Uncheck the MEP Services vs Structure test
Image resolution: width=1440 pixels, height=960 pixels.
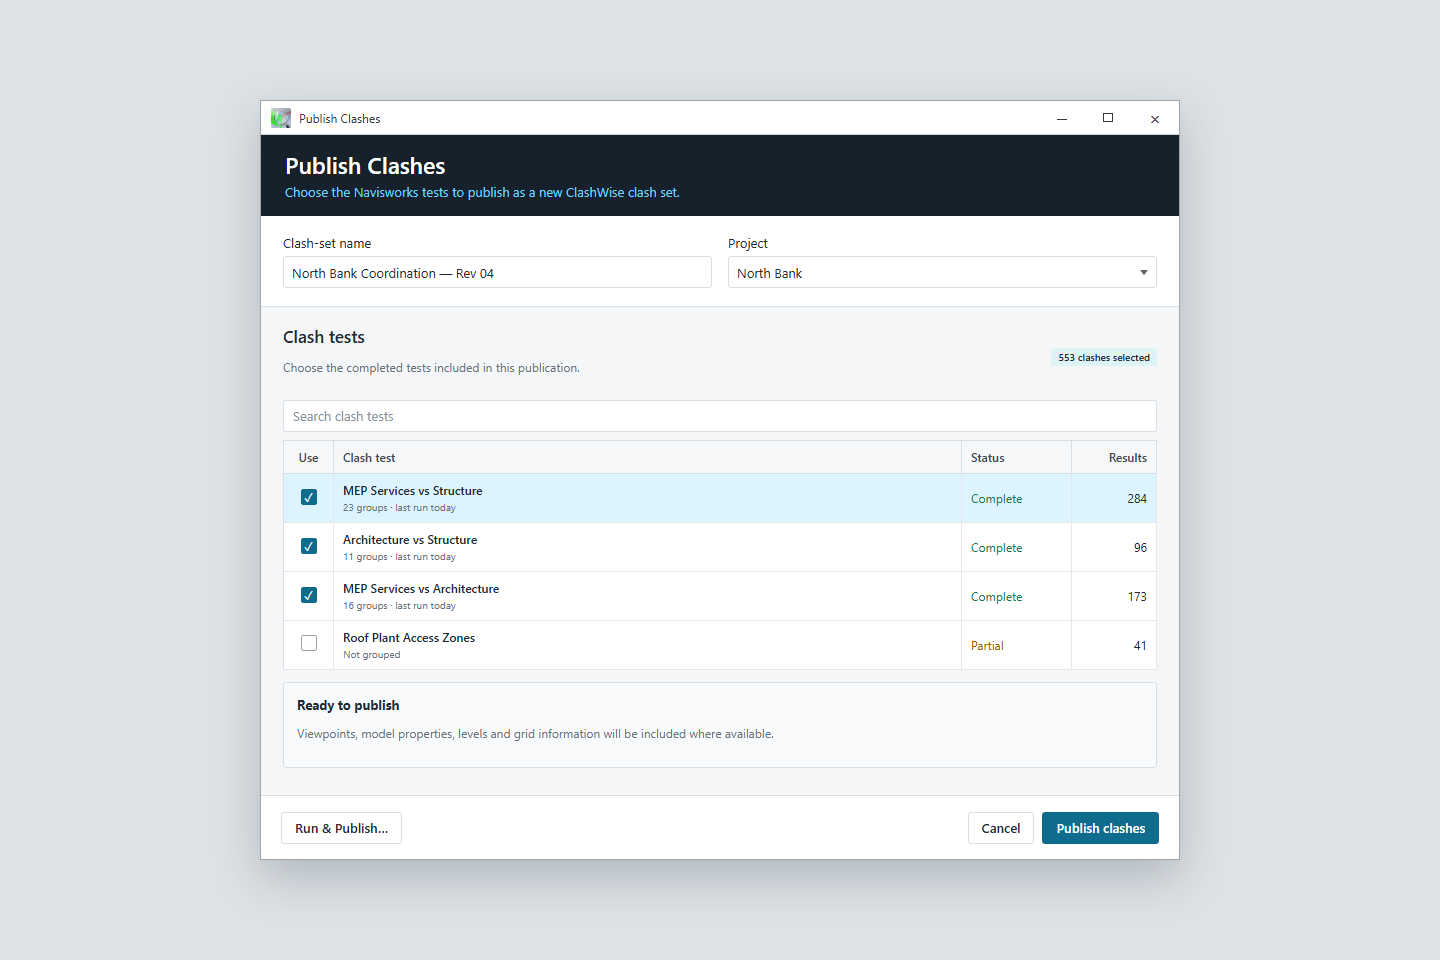click(309, 497)
